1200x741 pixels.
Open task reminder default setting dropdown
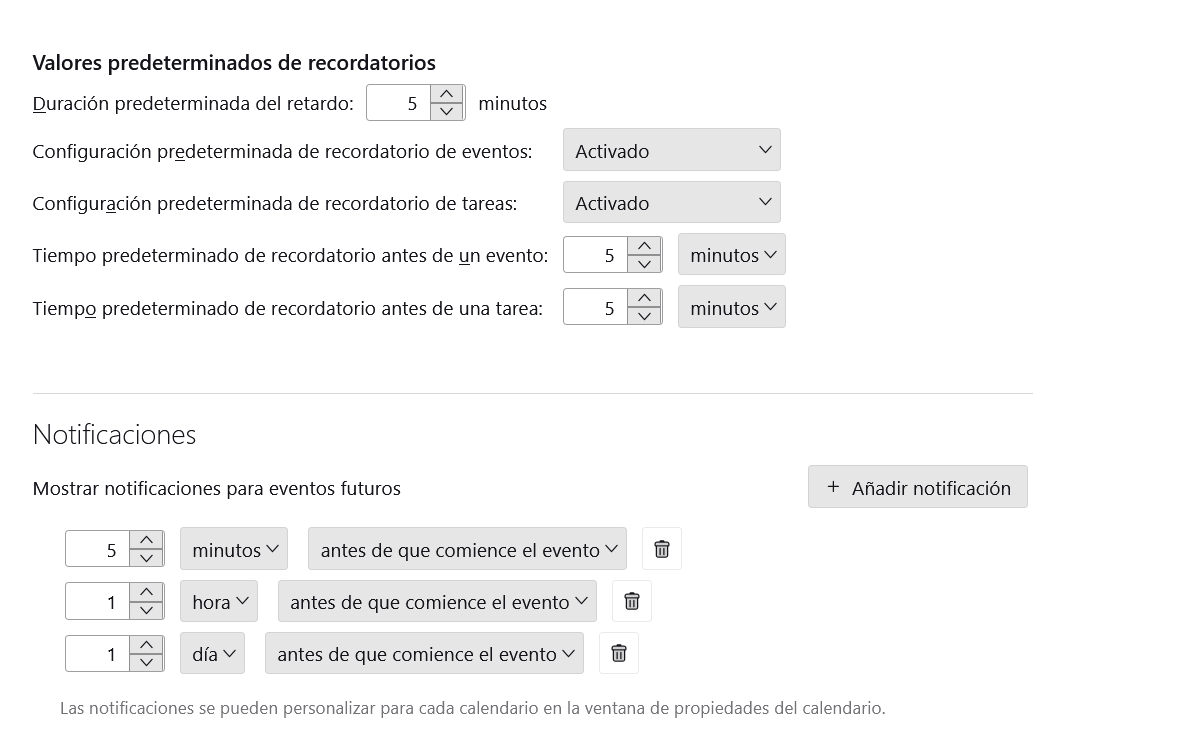(x=671, y=202)
